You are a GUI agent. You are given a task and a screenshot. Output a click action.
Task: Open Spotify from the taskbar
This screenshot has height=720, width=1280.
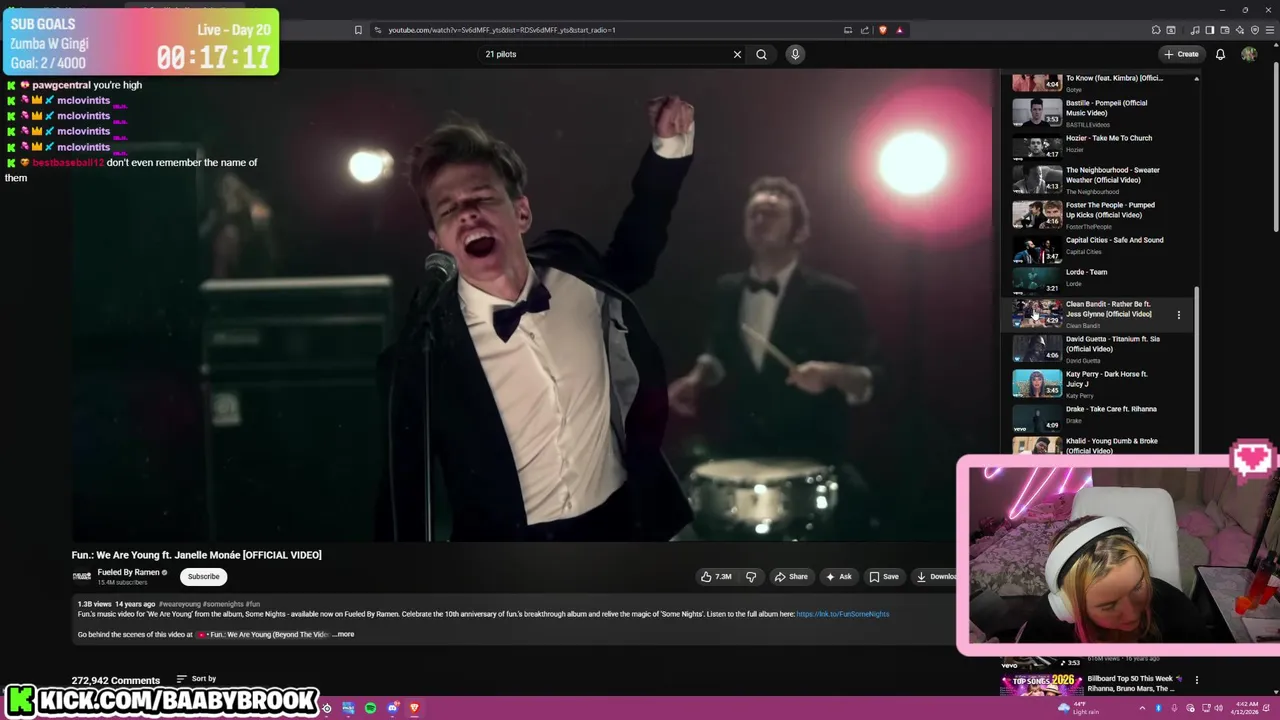(370, 708)
